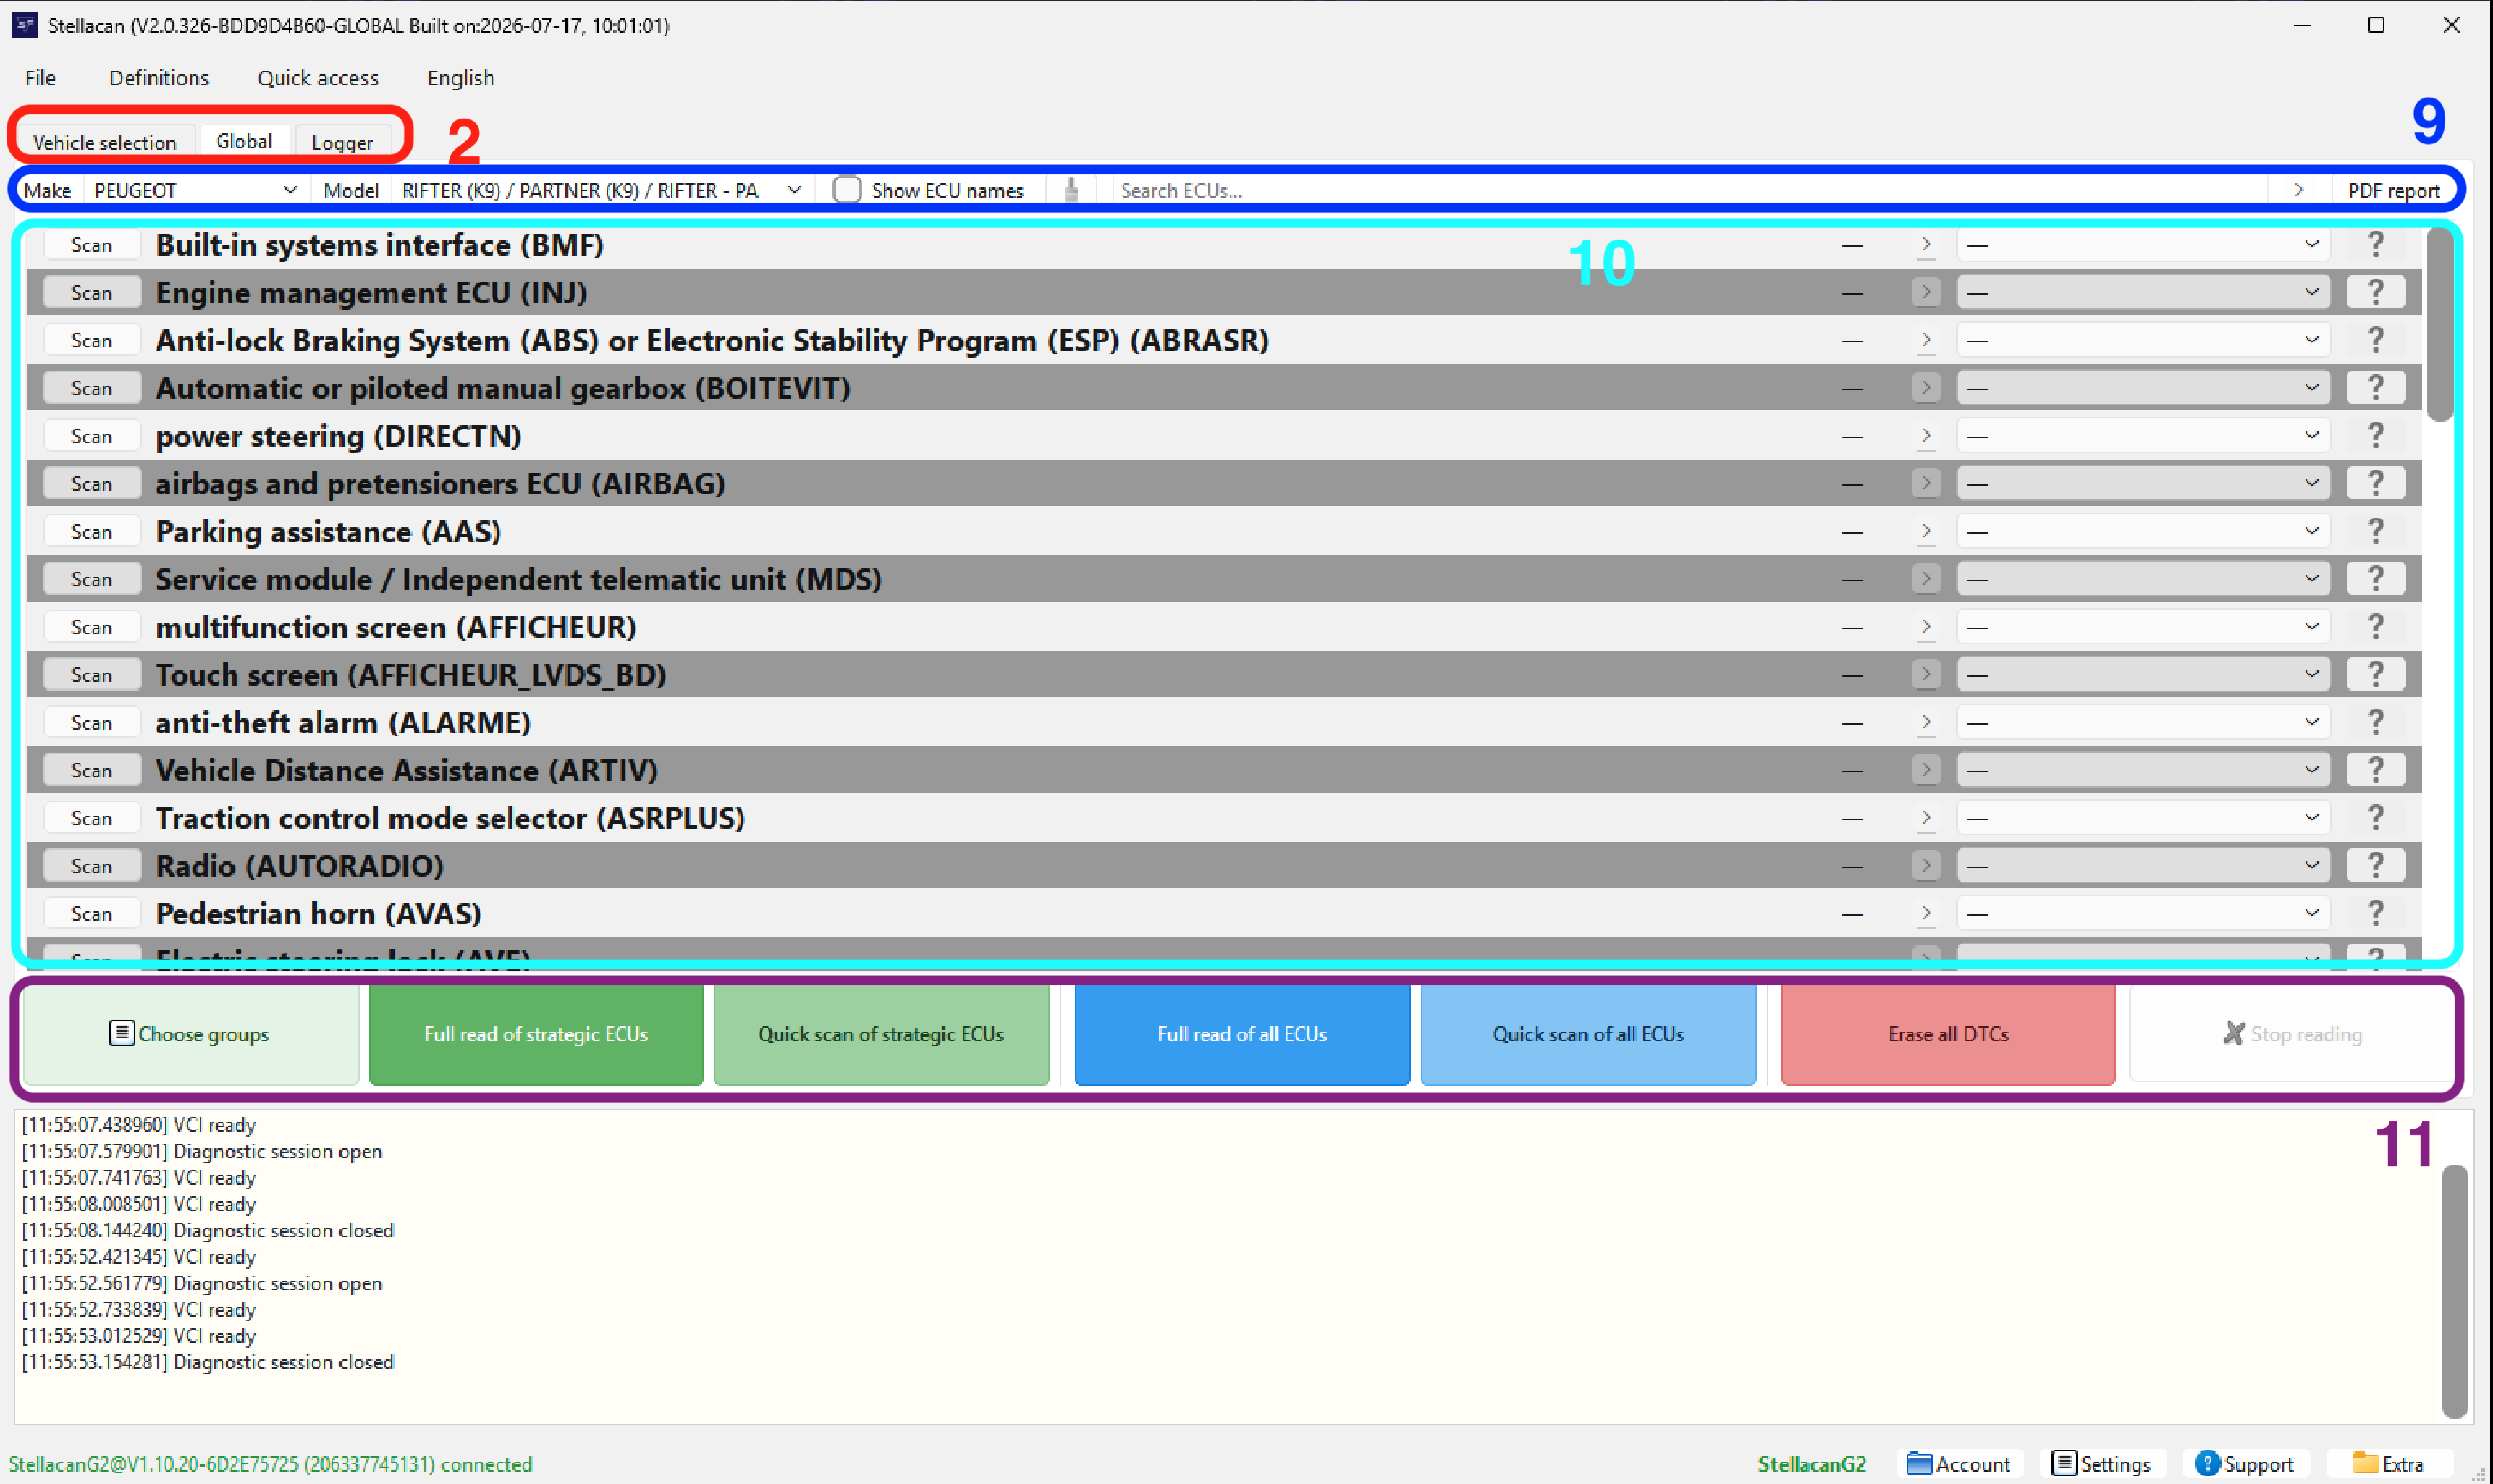Expand the dropdown on BMF row
This screenshot has width=2493, height=1484.
[x=2142, y=244]
